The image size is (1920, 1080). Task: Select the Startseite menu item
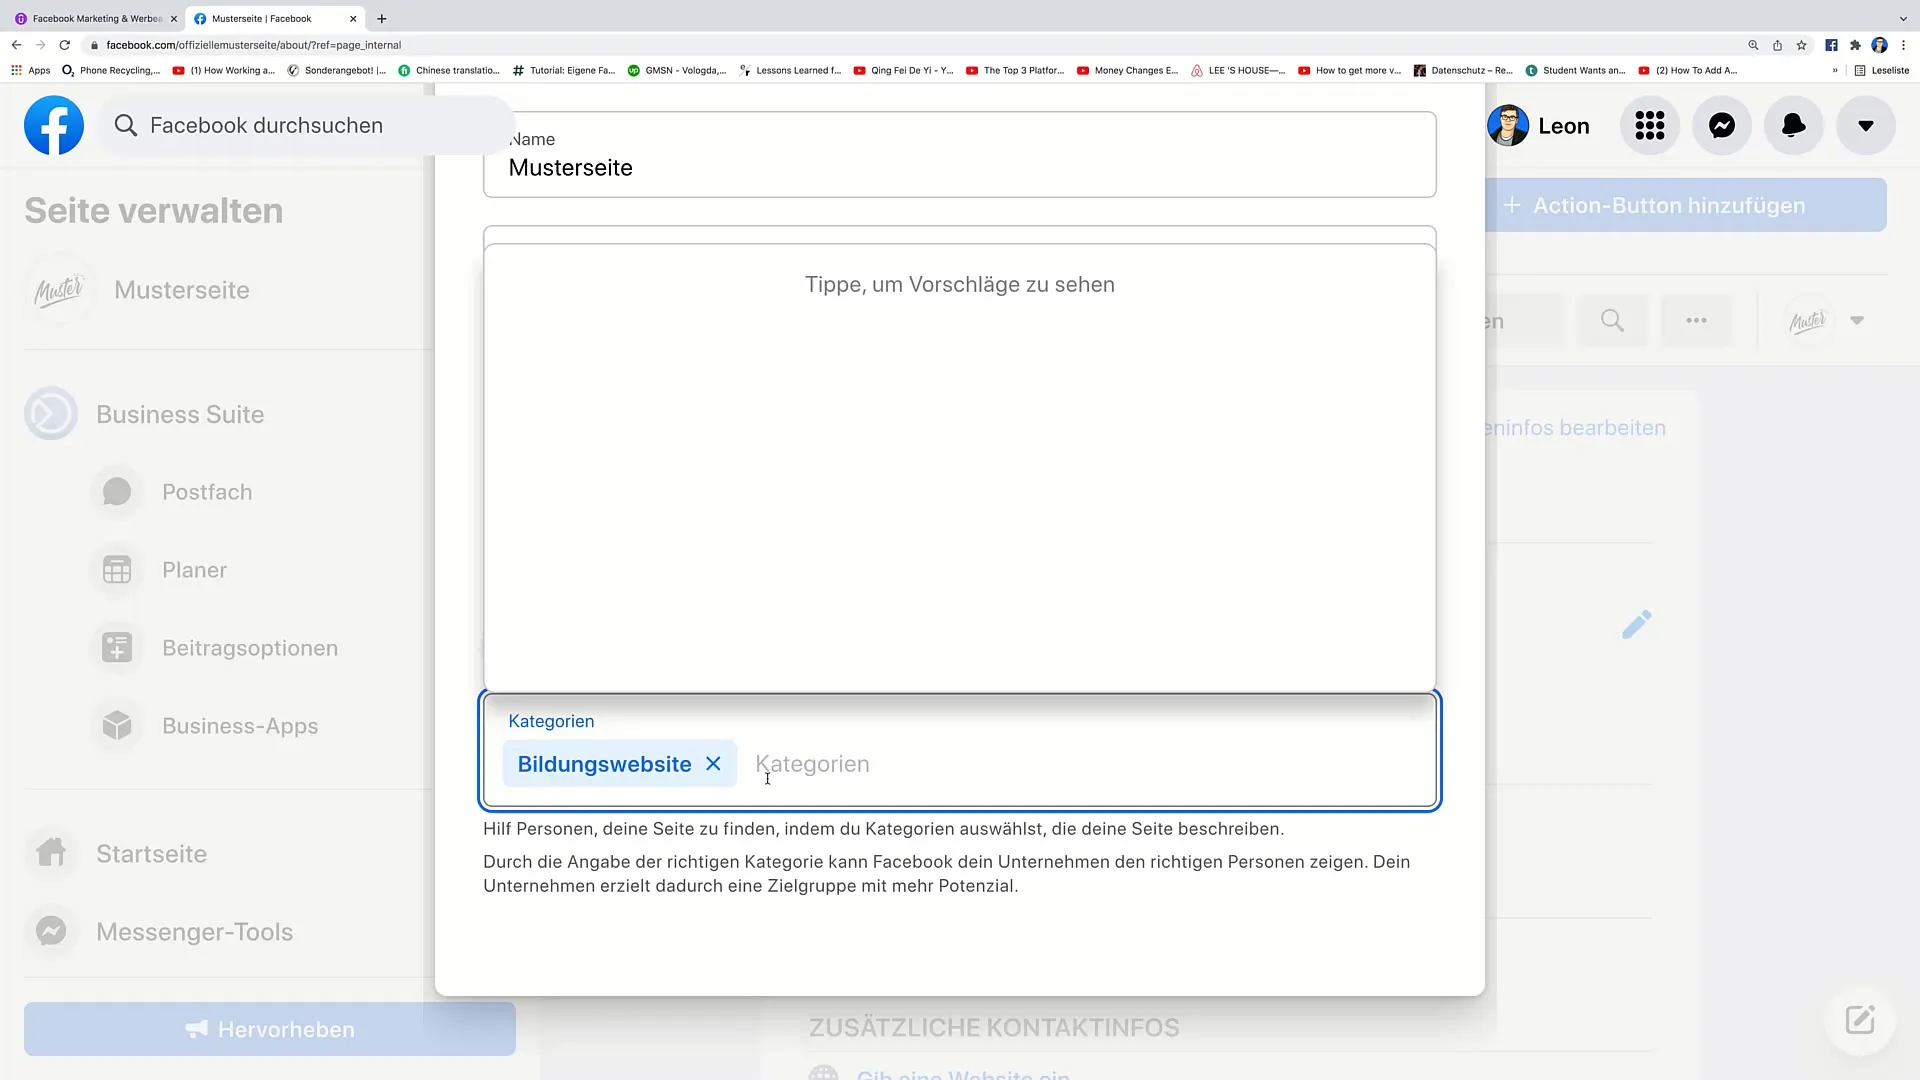150,852
